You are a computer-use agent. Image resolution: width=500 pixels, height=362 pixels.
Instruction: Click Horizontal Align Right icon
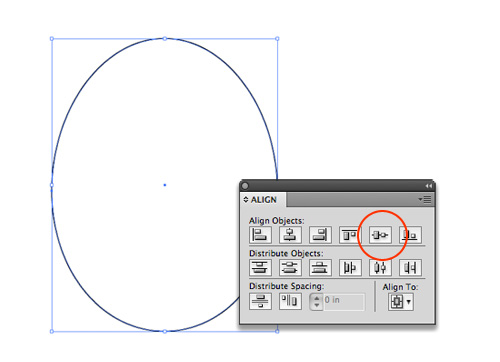pos(320,235)
